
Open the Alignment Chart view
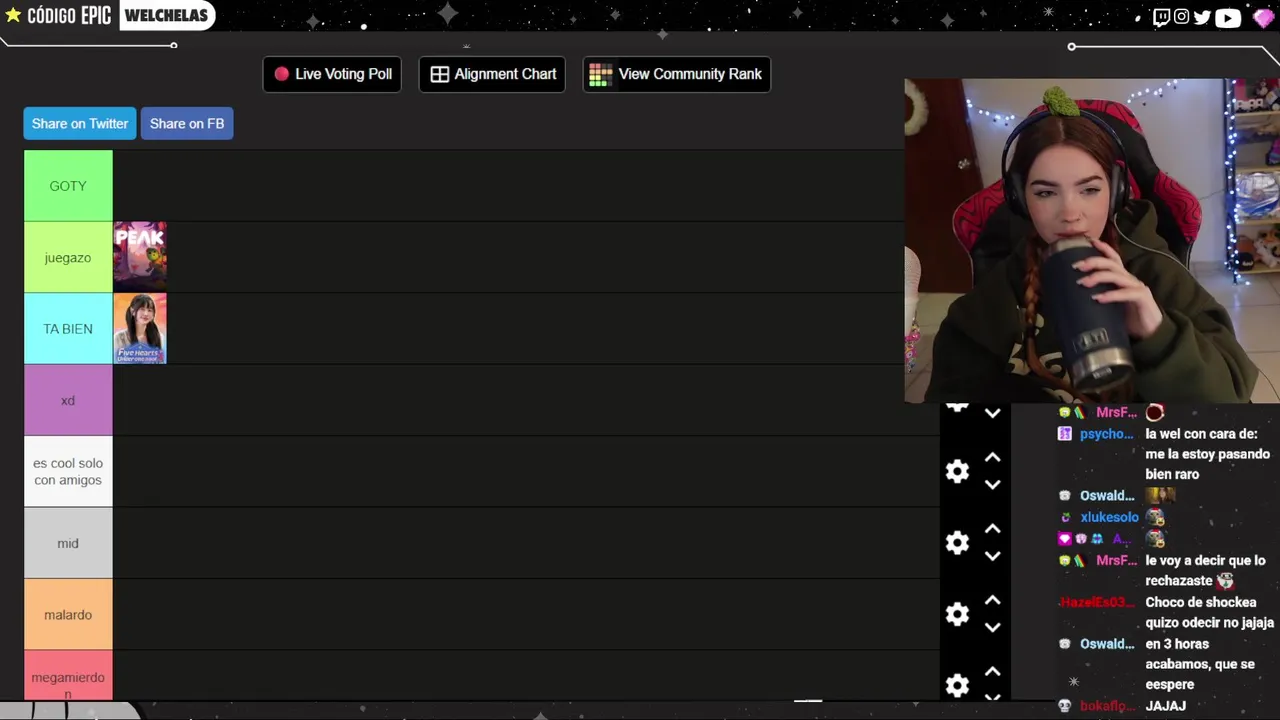(x=492, y=74)
